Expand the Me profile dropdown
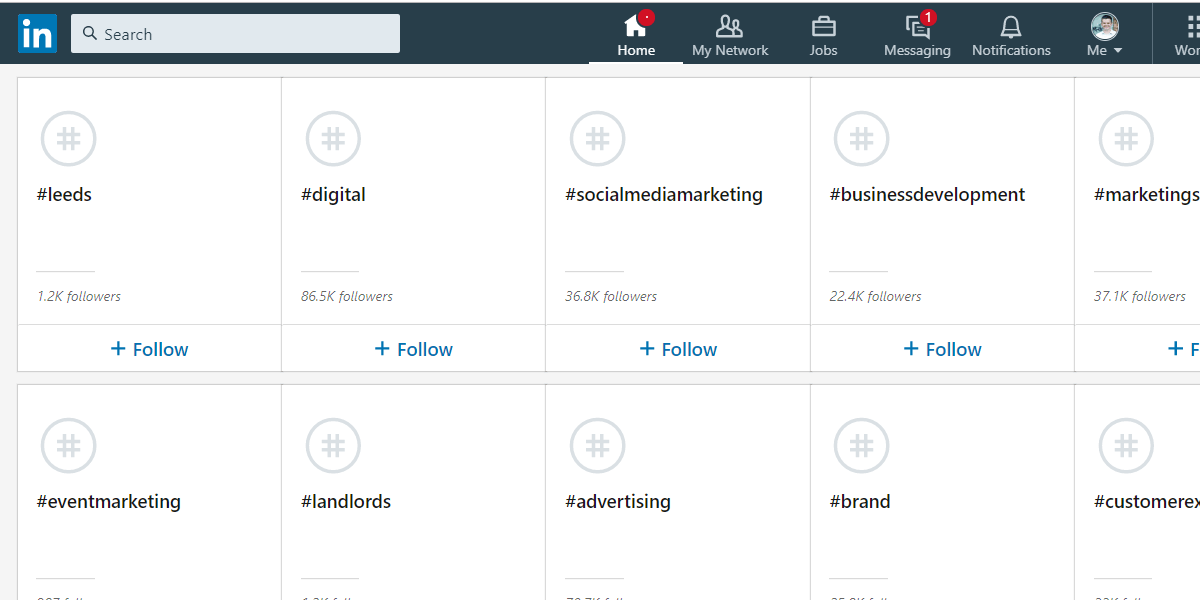Image resolution: width=1200 pixels, height=600 pixels. (x=1104, y=34)
